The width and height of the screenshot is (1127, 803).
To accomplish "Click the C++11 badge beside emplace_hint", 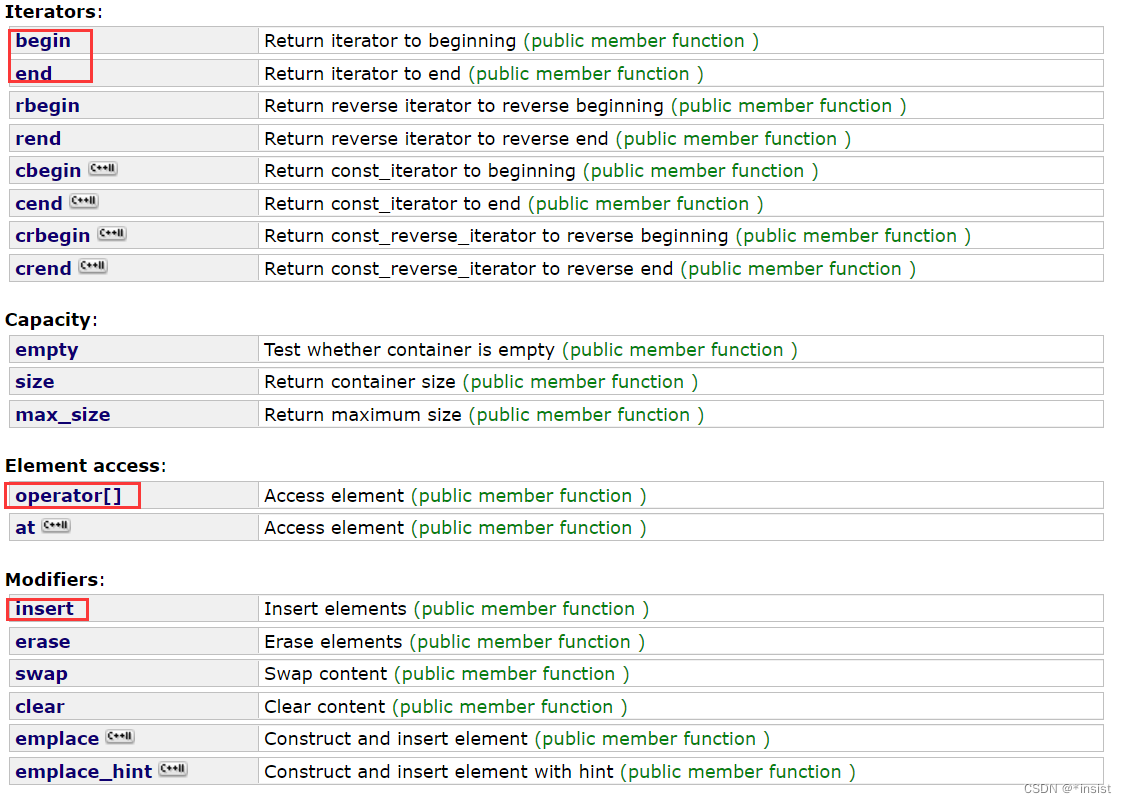I will pos(172,768).
